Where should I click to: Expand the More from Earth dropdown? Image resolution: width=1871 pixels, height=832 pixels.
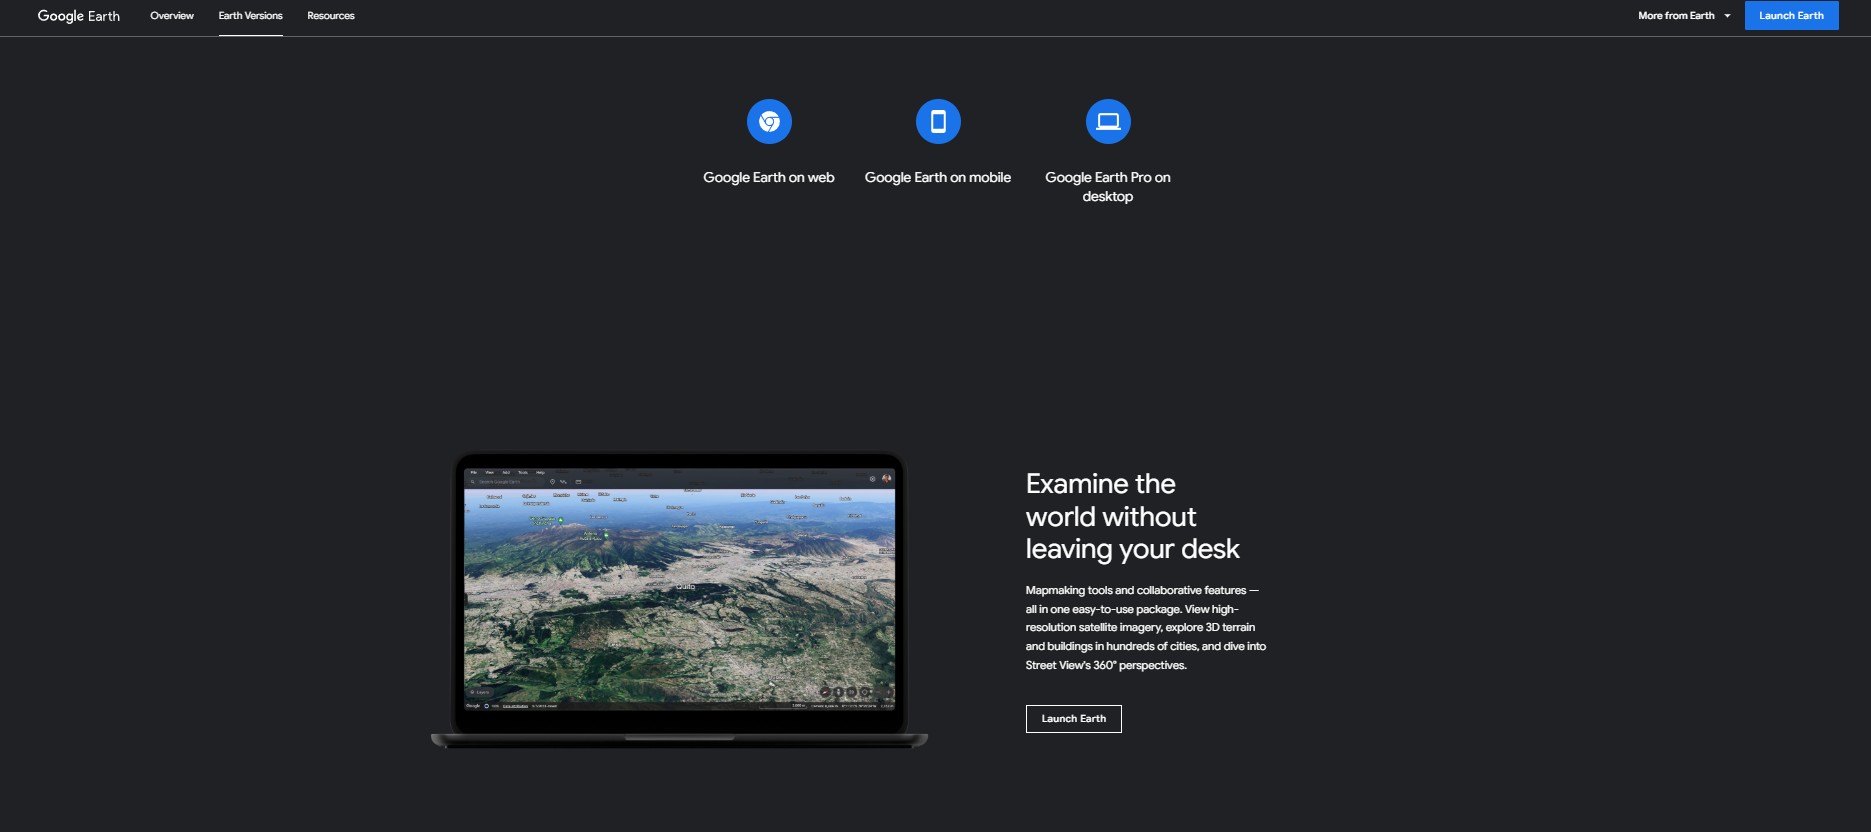click(x=1684, y=16)
